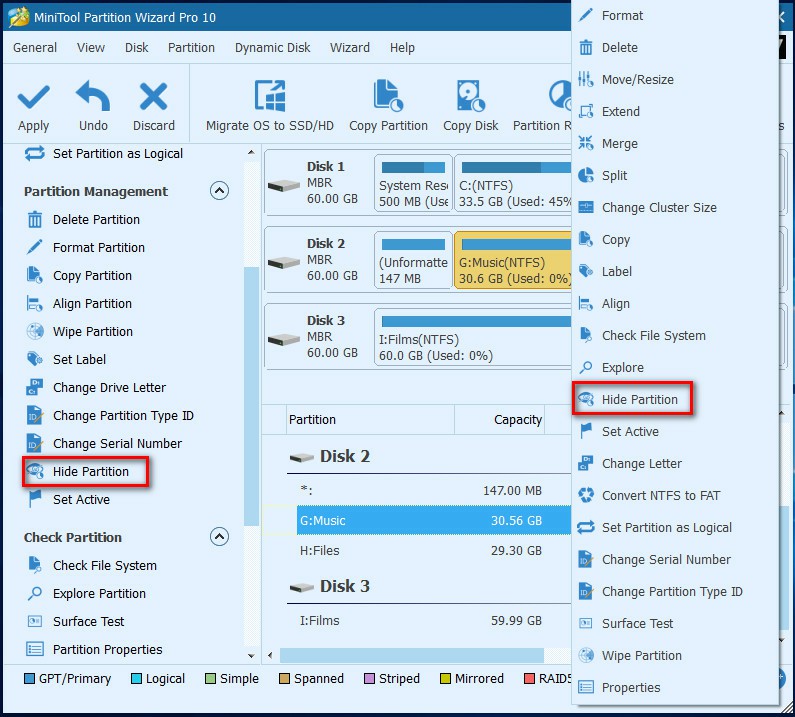This screenshot has height=717, width=795.
Task: Collapse the Partition Management section
Action: click(219, 191)
